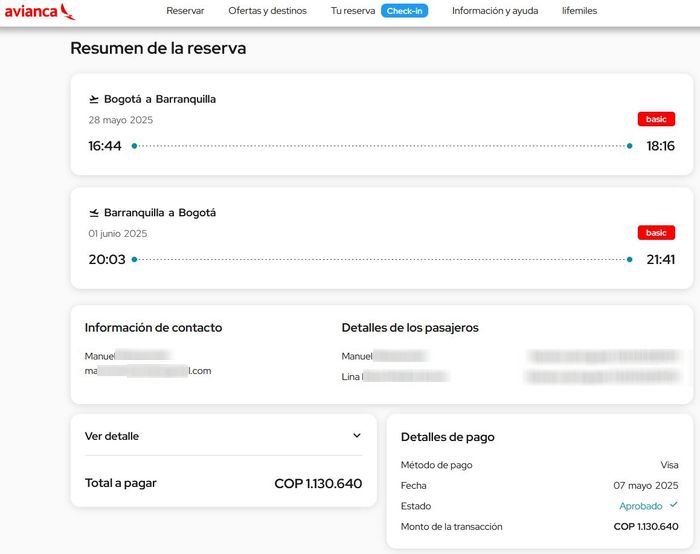Select basic fare badge on 28 mayo flight
The image size is (700, 554).
pos(656,119)
